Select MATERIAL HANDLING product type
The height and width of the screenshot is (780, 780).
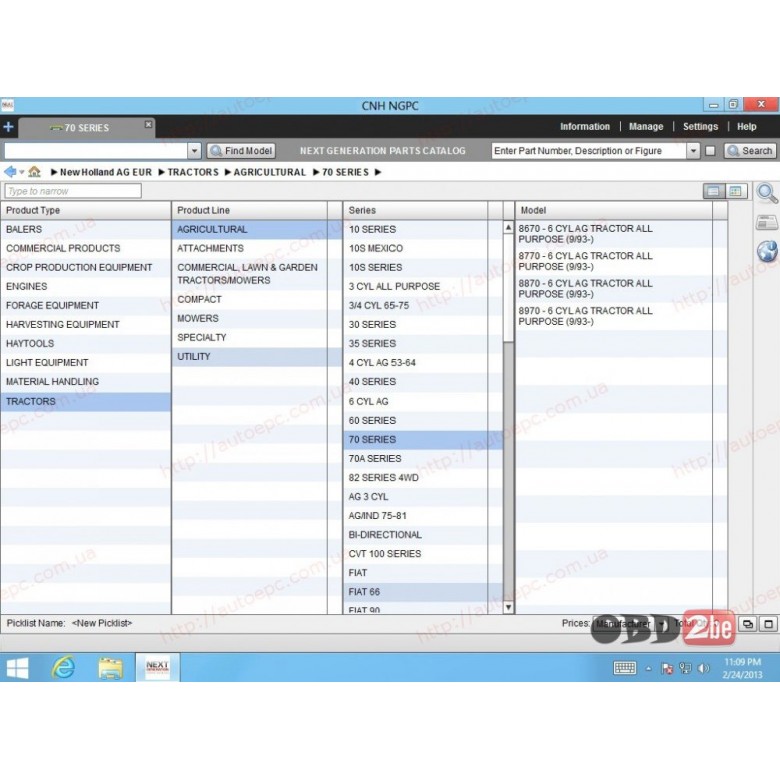(86, 382)
